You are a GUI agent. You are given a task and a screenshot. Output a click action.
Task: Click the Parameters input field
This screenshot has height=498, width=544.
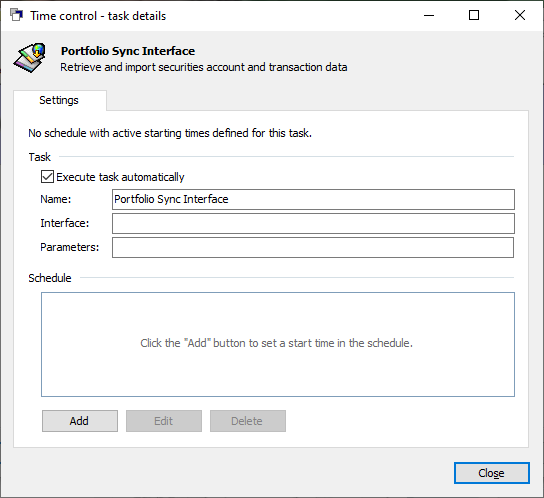coord(313,247)
